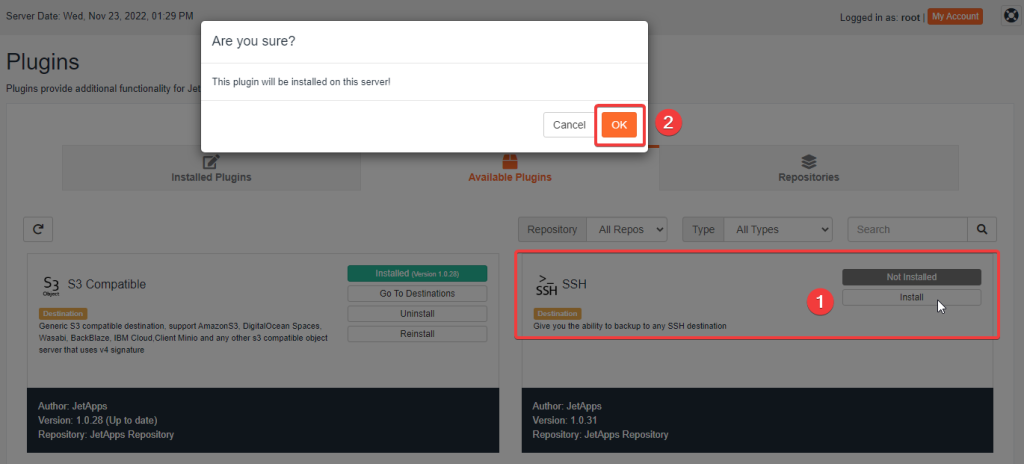Focus the plugin Search field
This screenshot has height=464, width=1024.
click(908, 229)
